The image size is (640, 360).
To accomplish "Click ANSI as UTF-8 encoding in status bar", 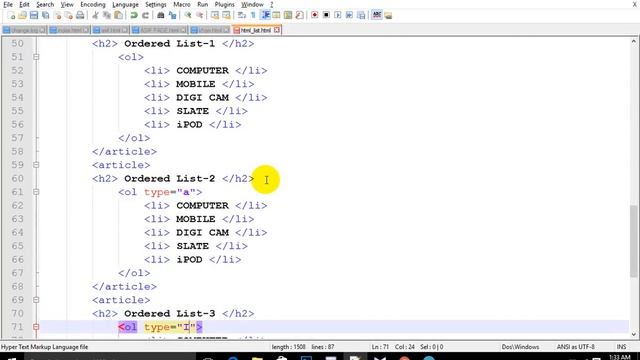I will (x=576, y=347).
